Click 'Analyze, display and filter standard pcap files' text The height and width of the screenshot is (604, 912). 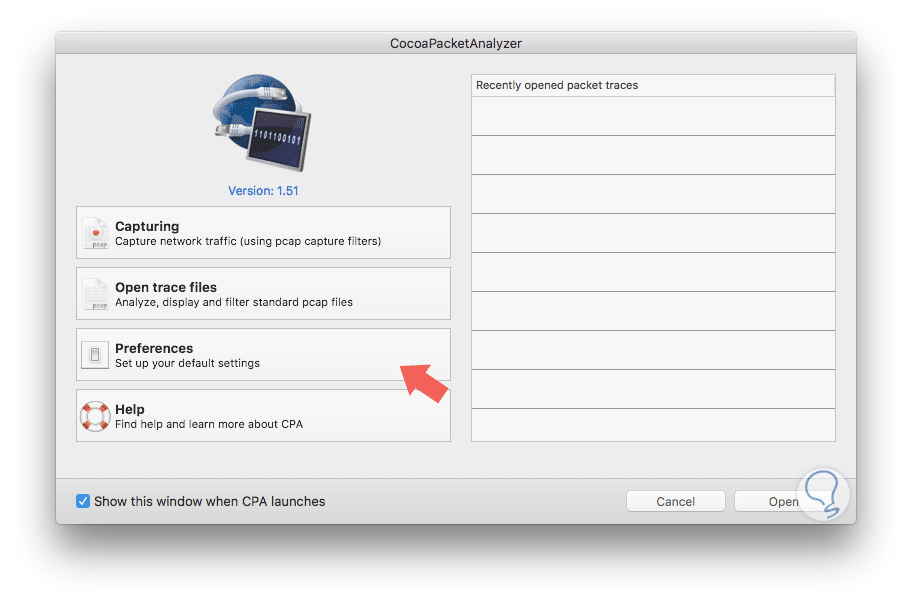[234, 303]
